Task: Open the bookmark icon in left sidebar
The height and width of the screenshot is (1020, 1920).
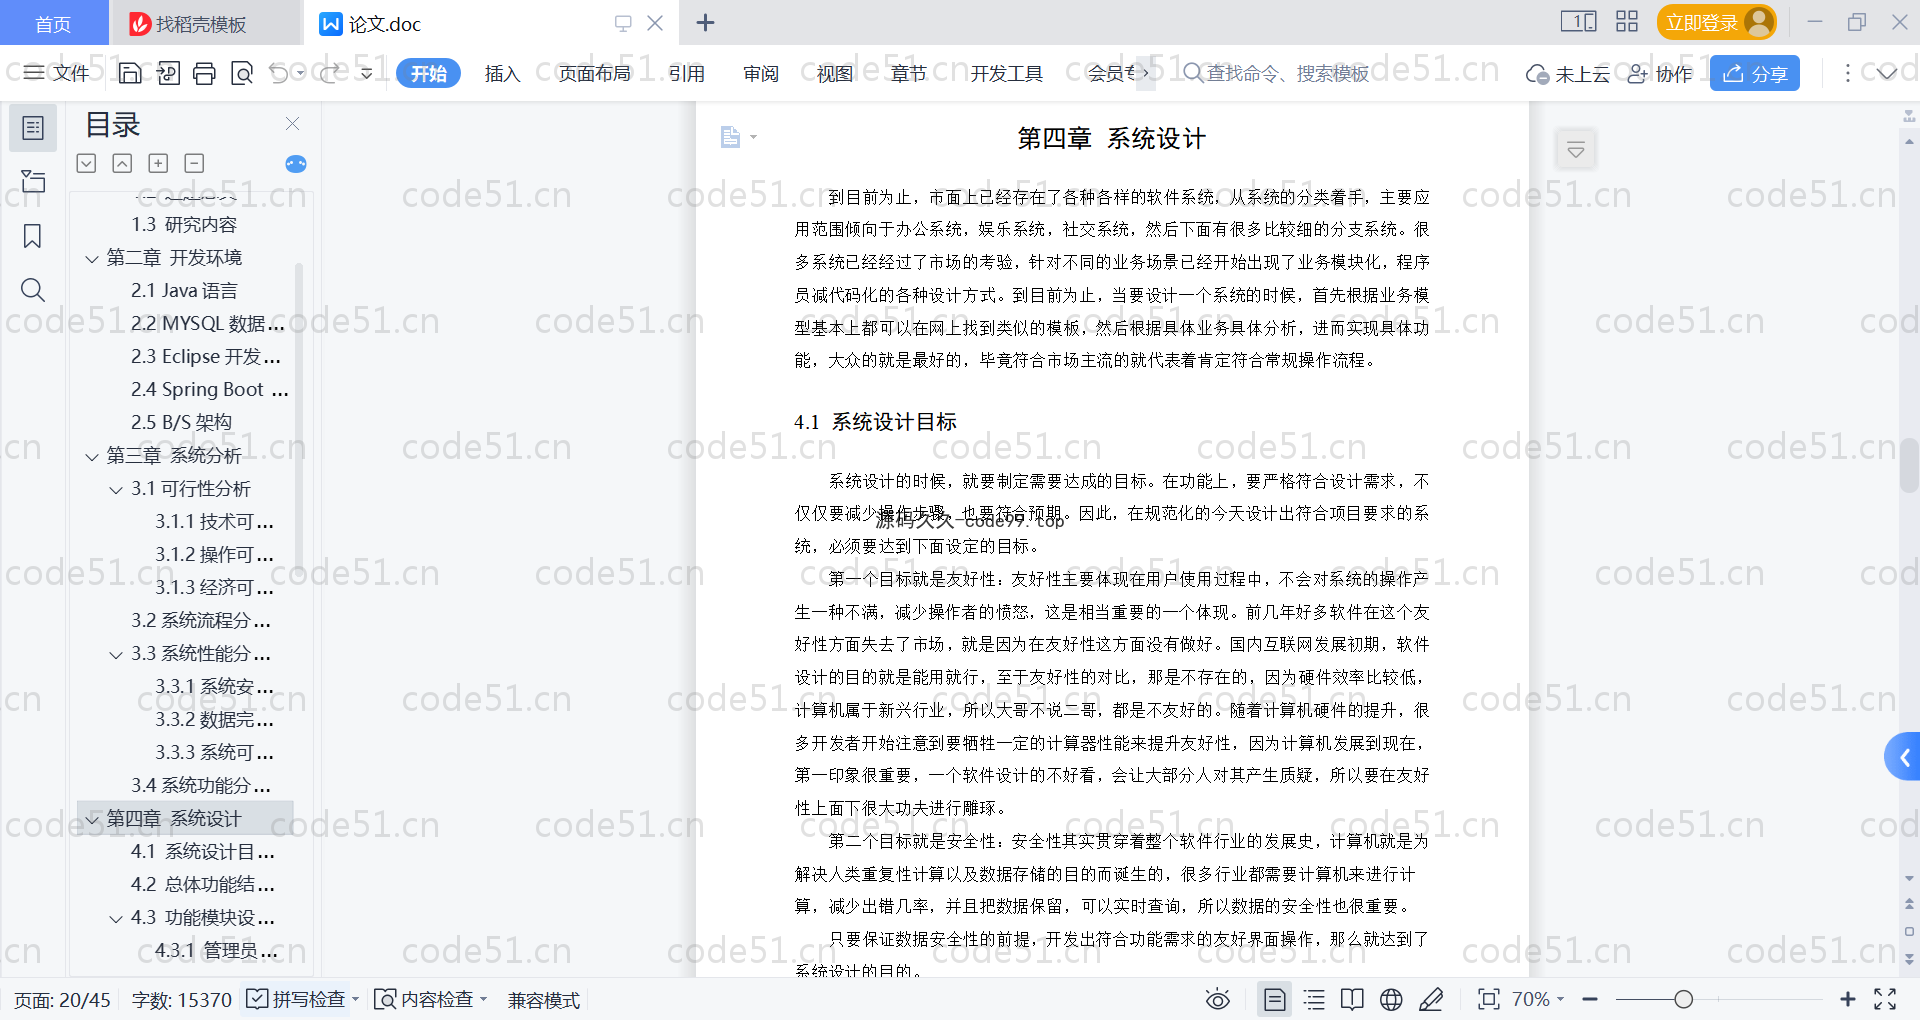Action: 33,236
